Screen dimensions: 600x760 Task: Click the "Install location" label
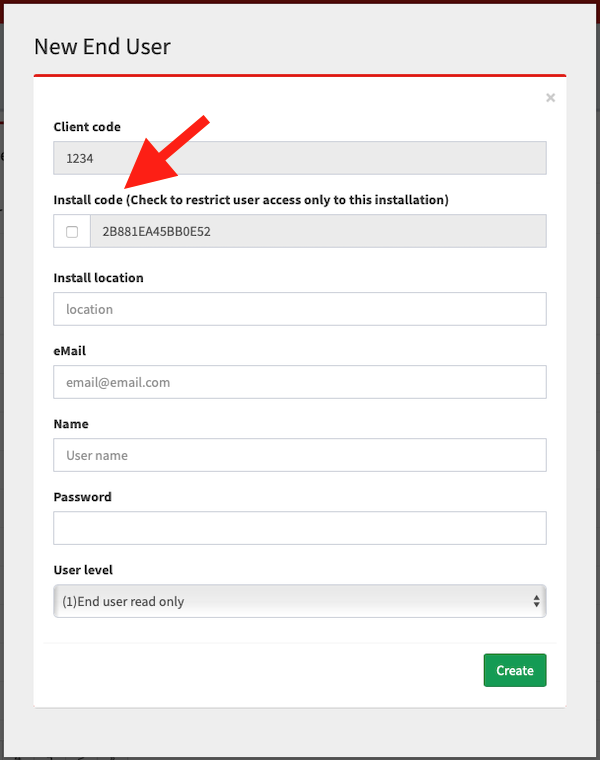[98, 278]
